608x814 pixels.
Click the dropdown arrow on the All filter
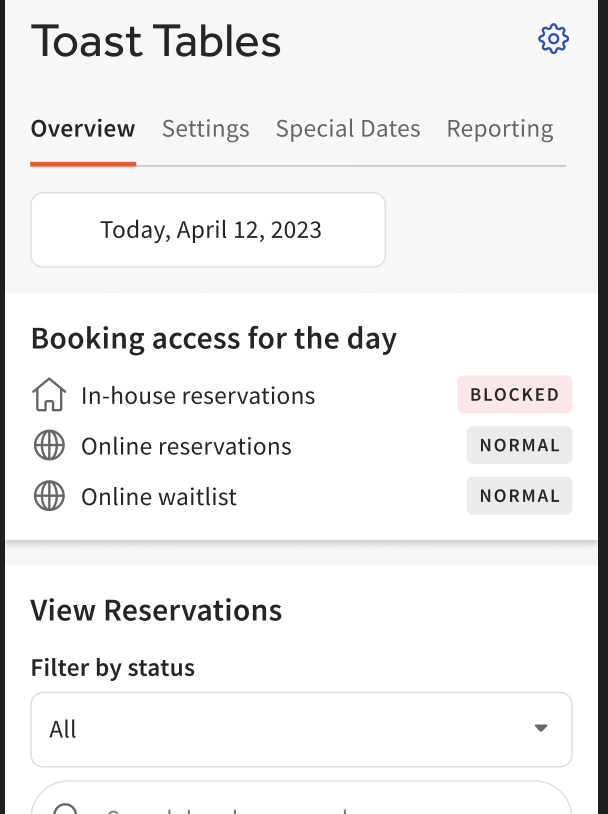(540, 729)
